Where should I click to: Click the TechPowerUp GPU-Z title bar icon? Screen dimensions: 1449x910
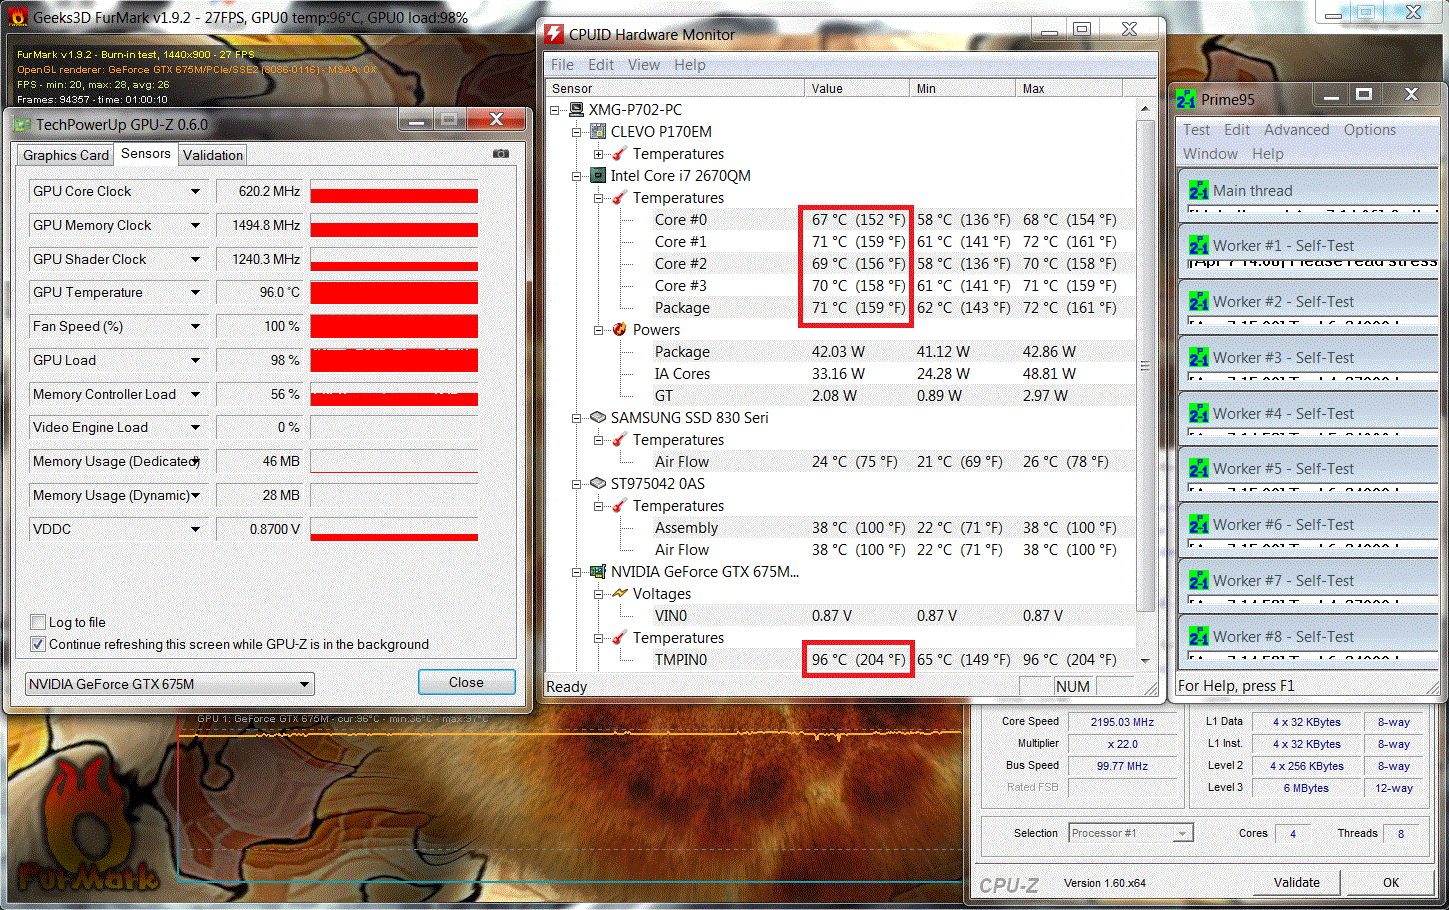coord(22,125)
